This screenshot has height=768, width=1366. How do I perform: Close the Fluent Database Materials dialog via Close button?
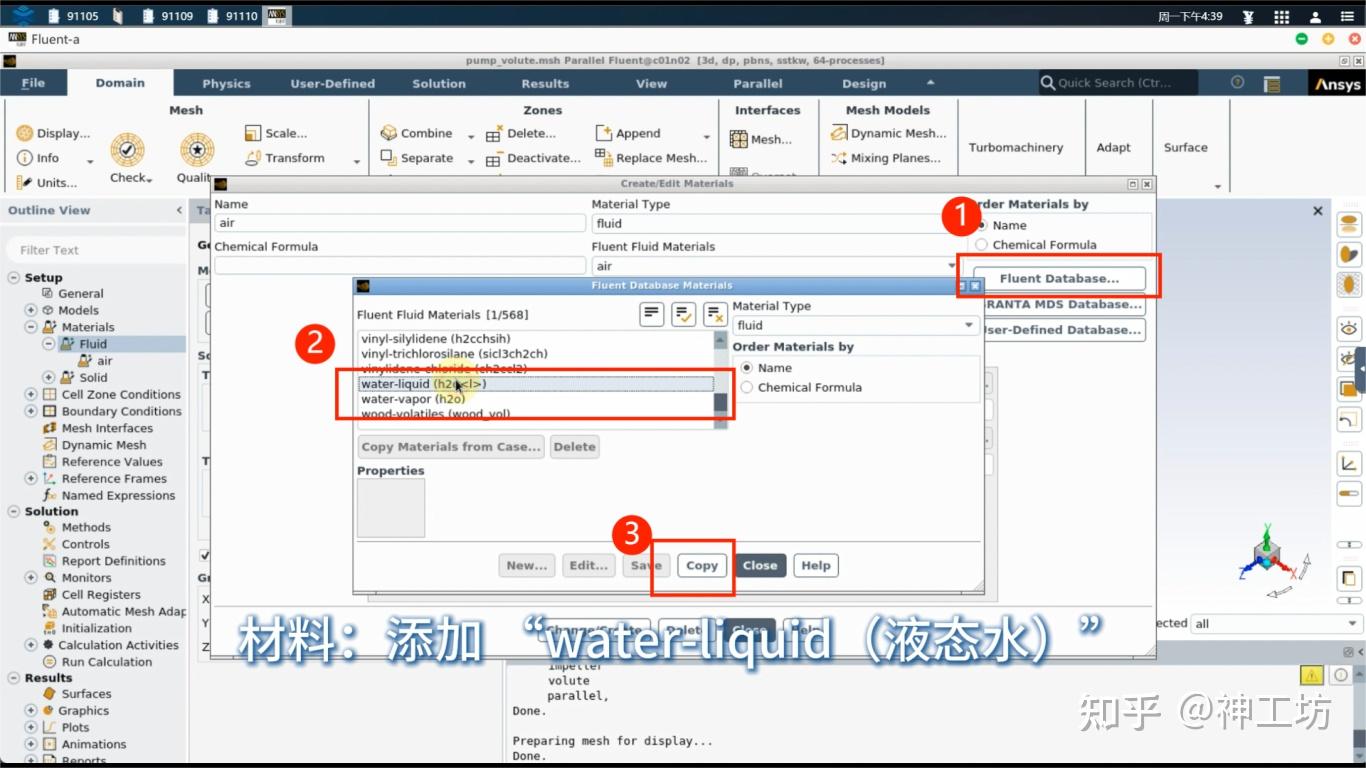pyautogui.click(x=760, y=565)
